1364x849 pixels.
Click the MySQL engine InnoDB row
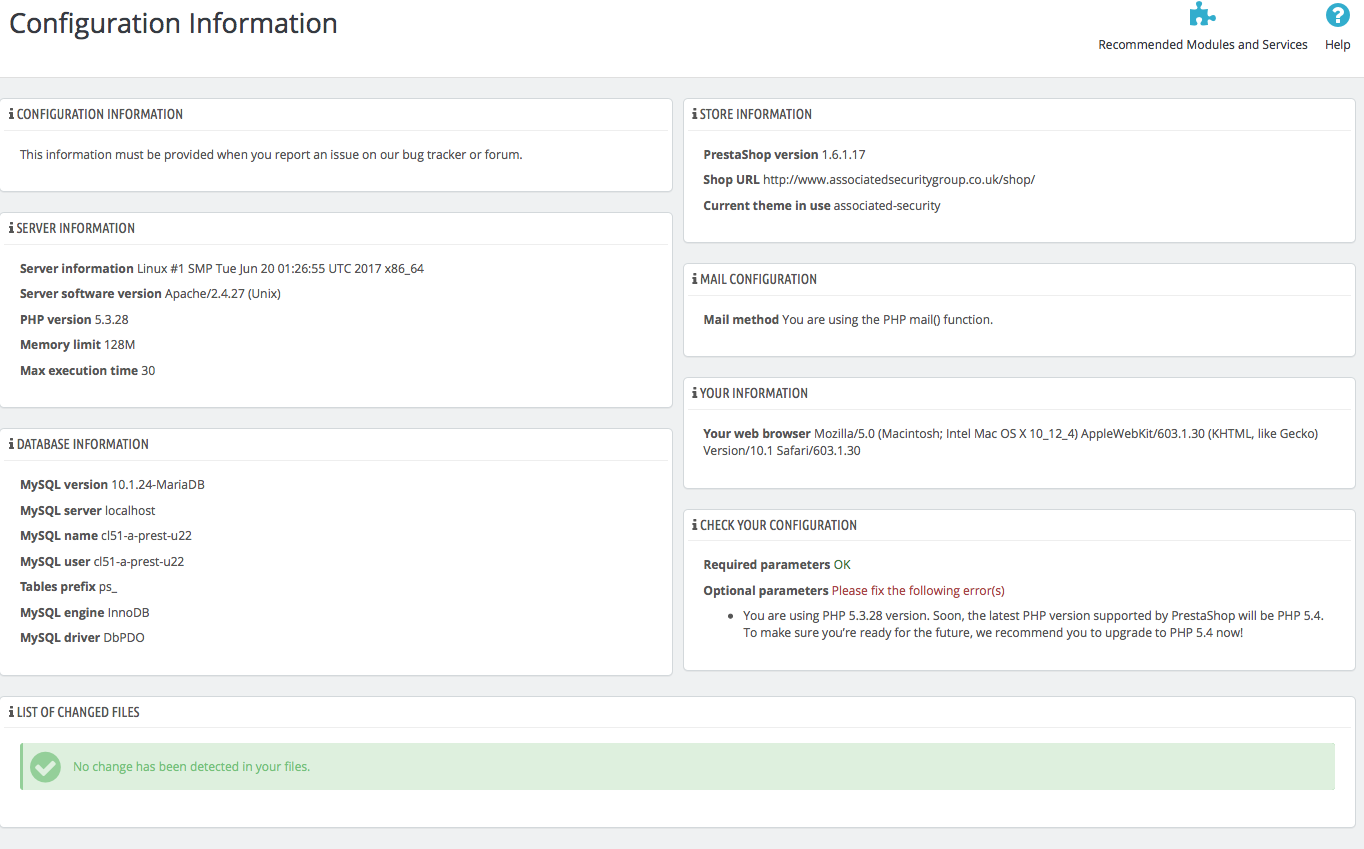(84, 613)
